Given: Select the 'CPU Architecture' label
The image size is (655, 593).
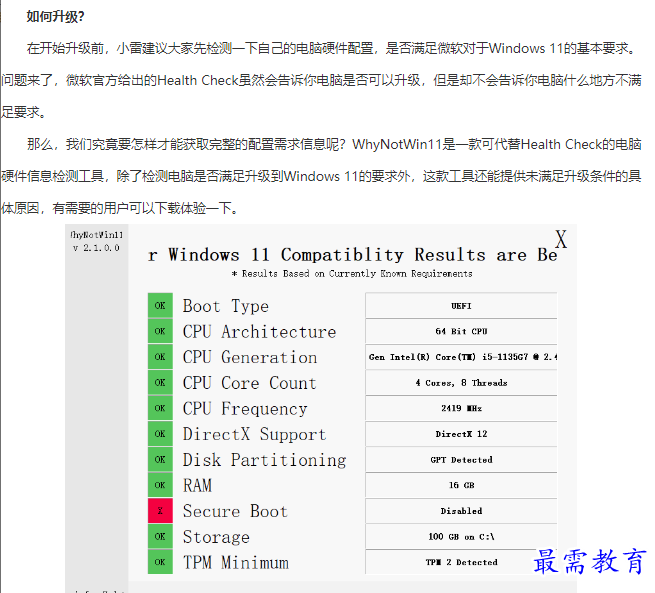Looking at the screenshot, I should point(259,332).
